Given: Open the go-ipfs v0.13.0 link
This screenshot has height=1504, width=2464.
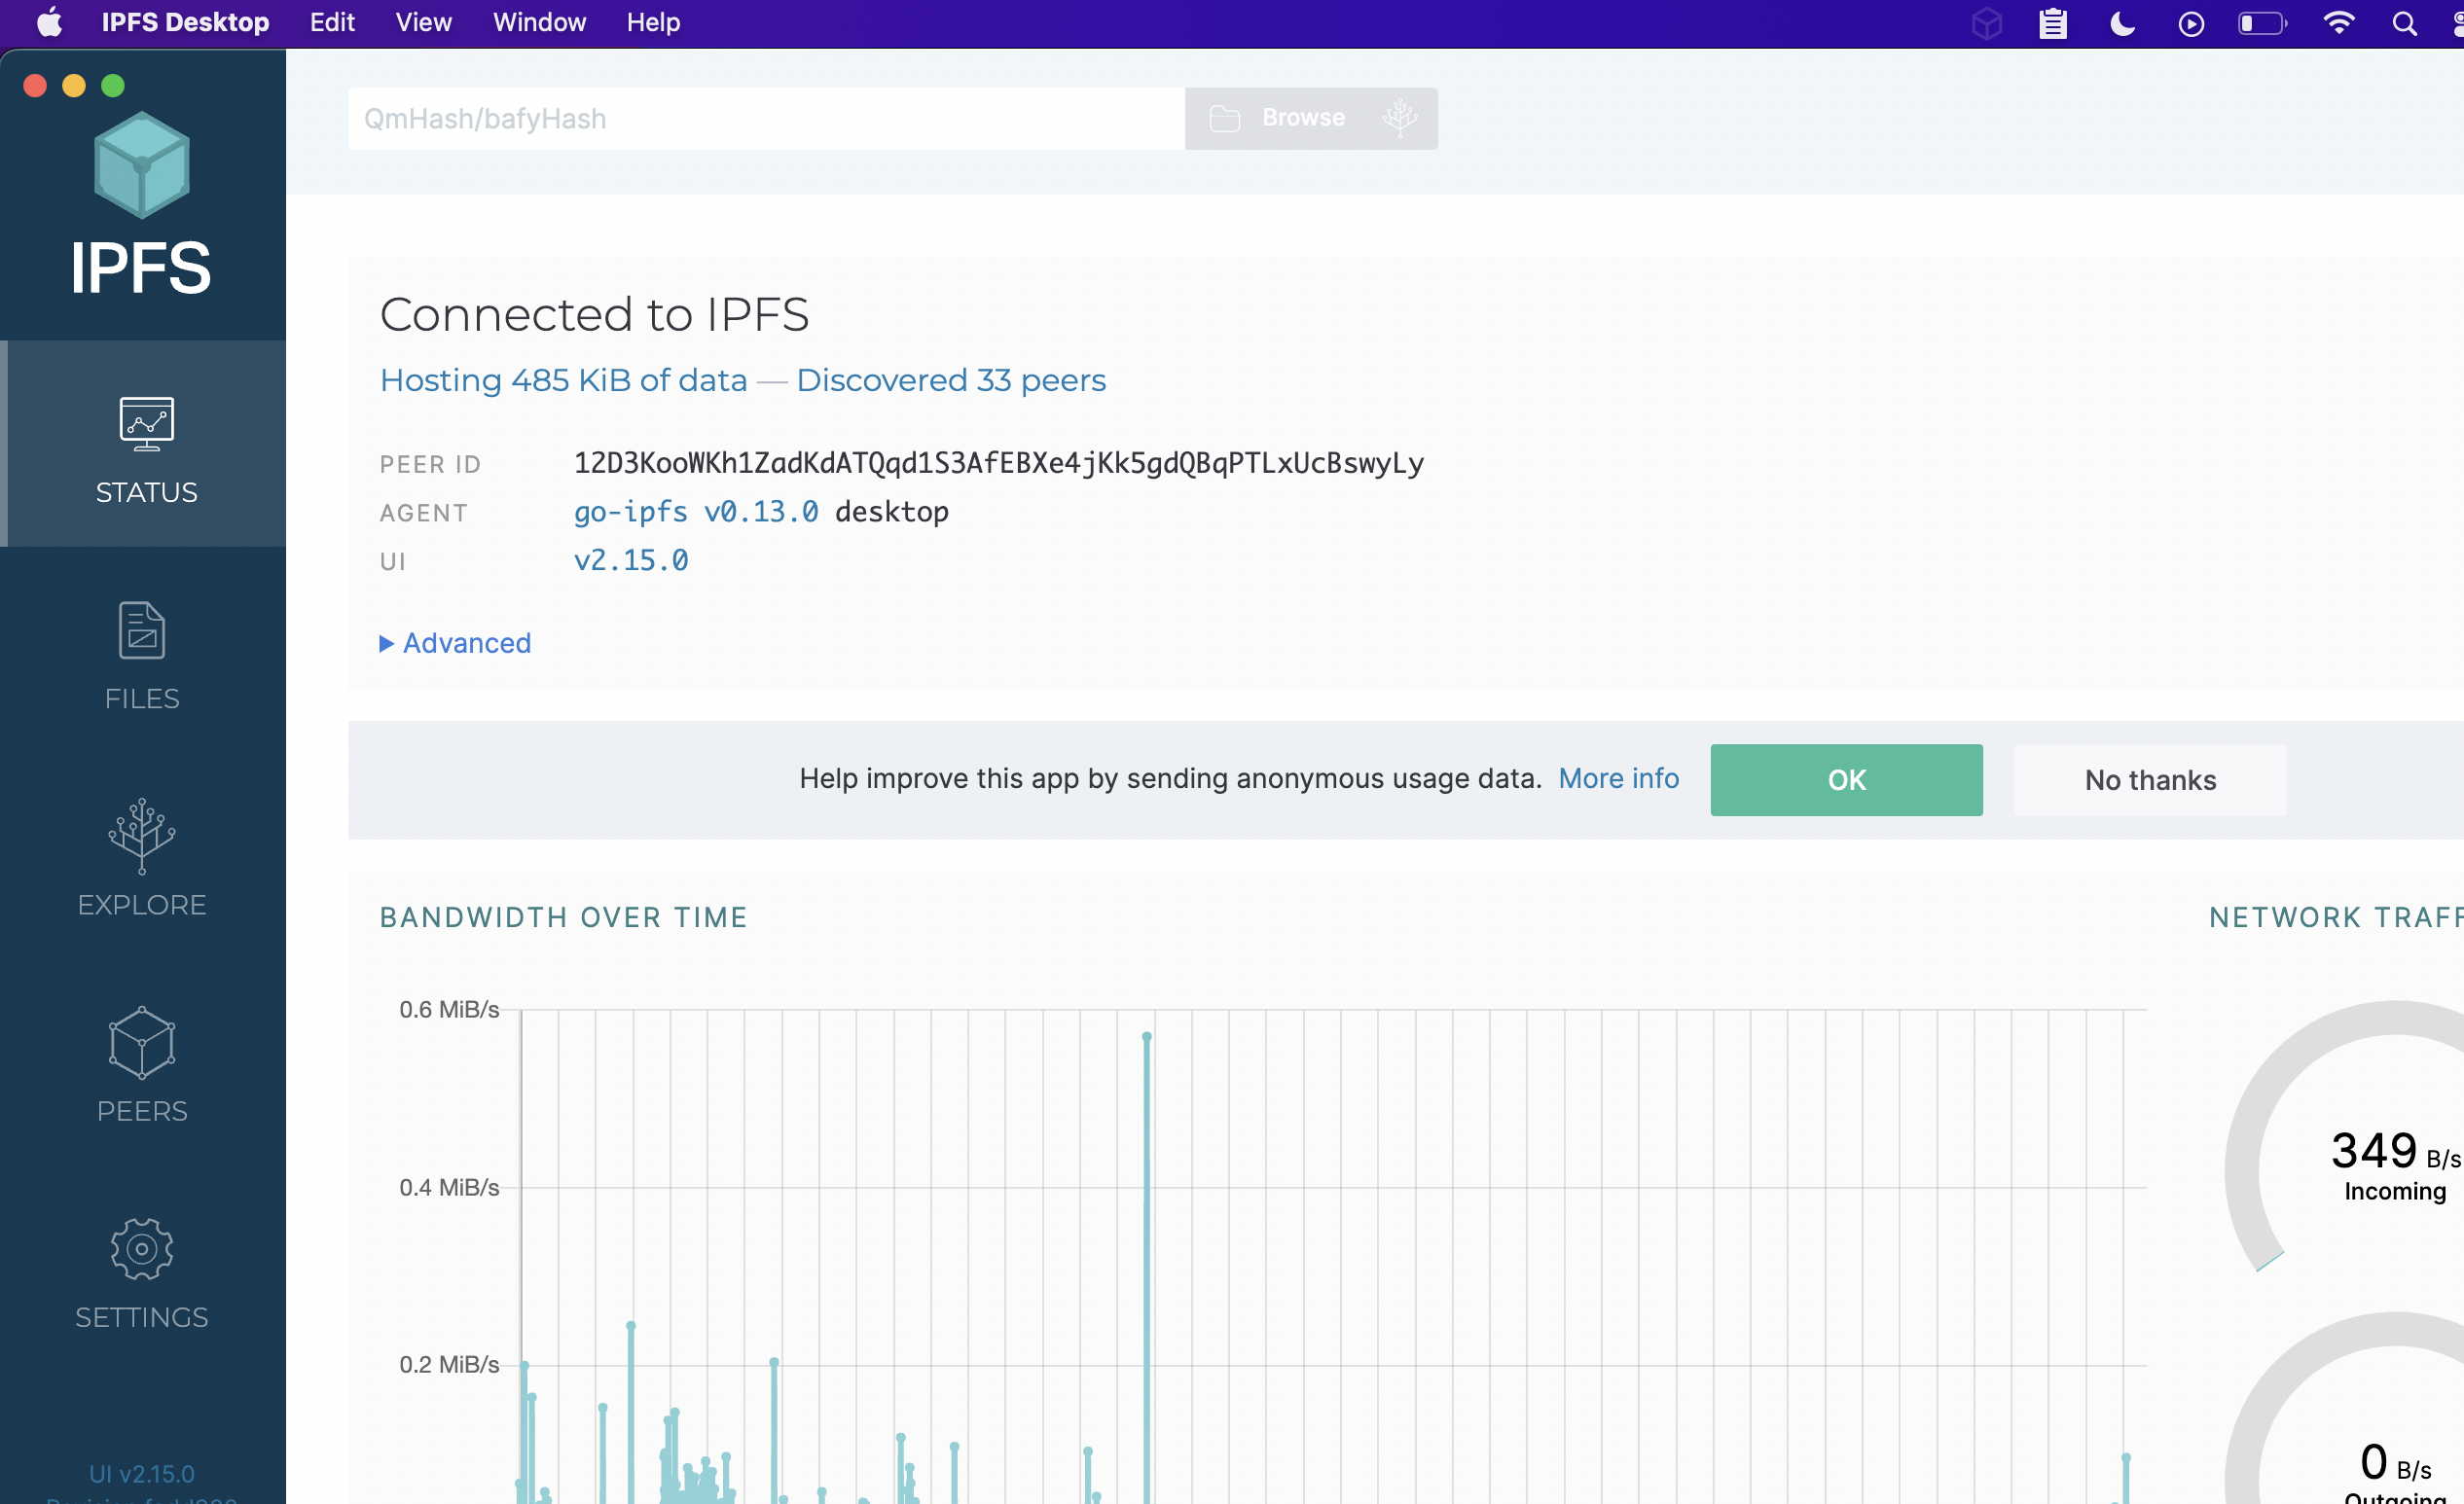Looking at the screenshot, I should (695, 512).
